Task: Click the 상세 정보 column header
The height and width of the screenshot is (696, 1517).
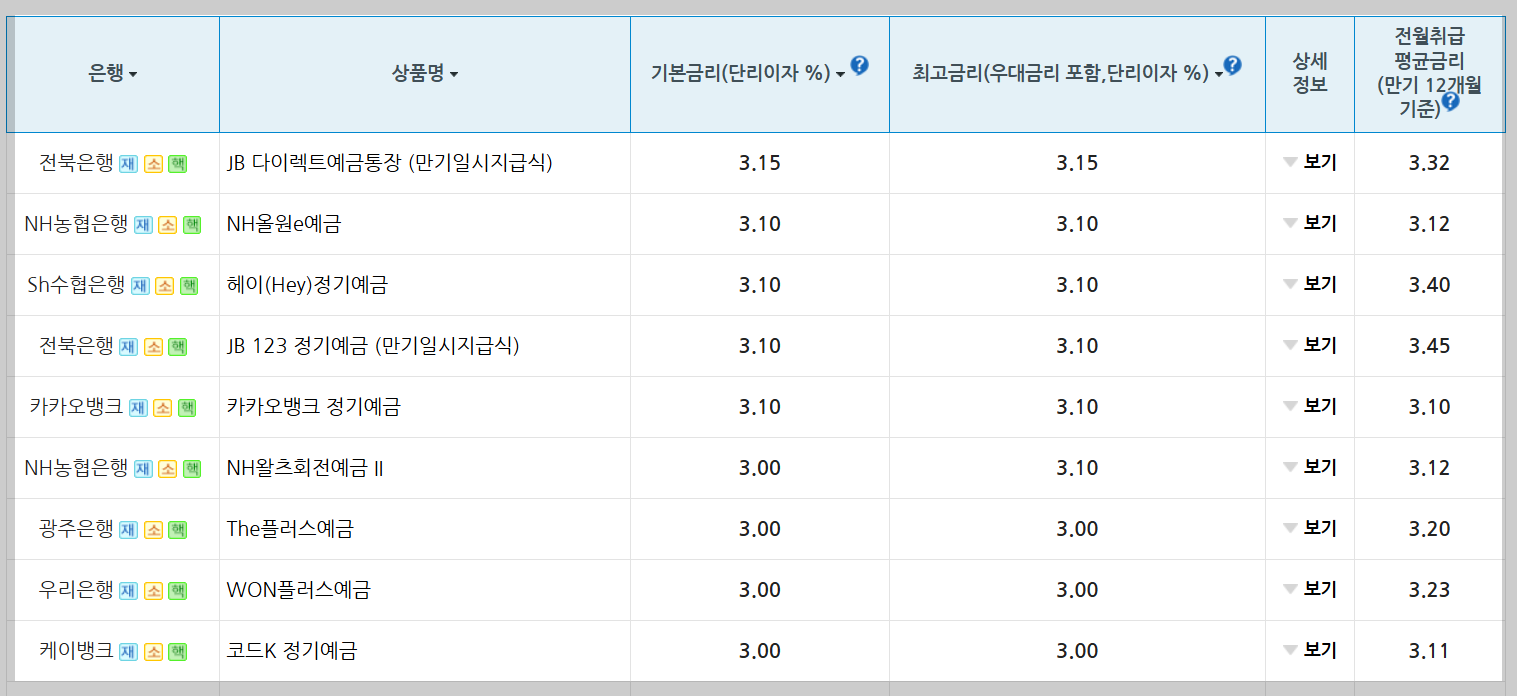Action: tap(1310, 73)
